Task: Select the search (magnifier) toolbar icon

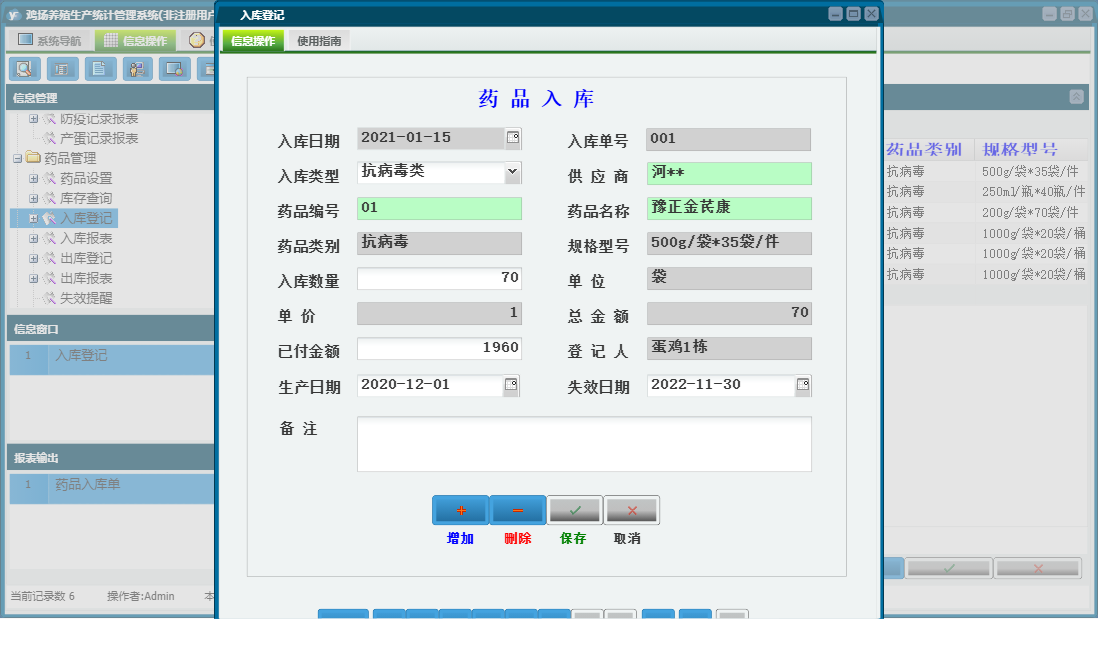Action: [x=25, y=69]
